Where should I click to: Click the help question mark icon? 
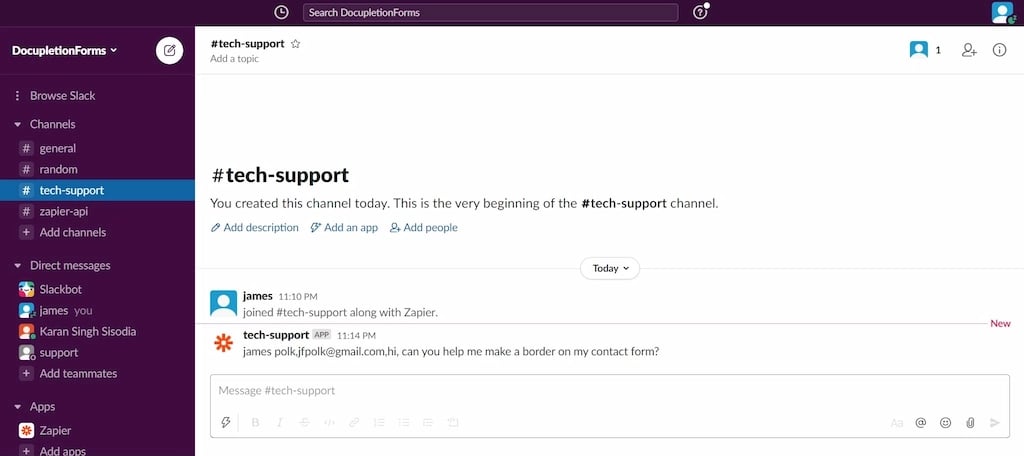(x=699, y=12)
